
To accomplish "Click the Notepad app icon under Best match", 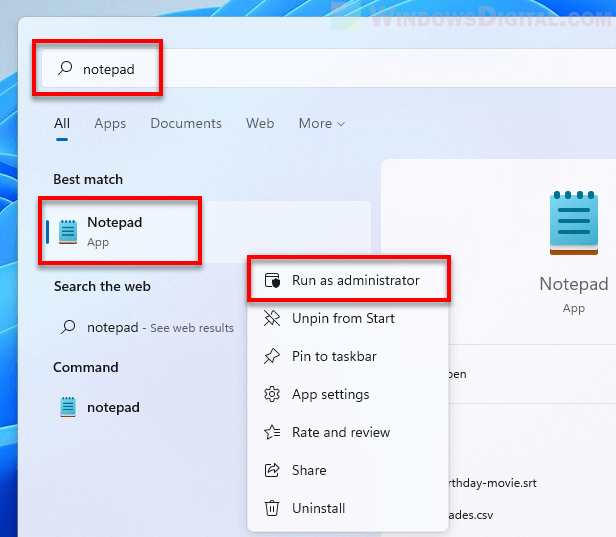I will [x=68, y=232].
